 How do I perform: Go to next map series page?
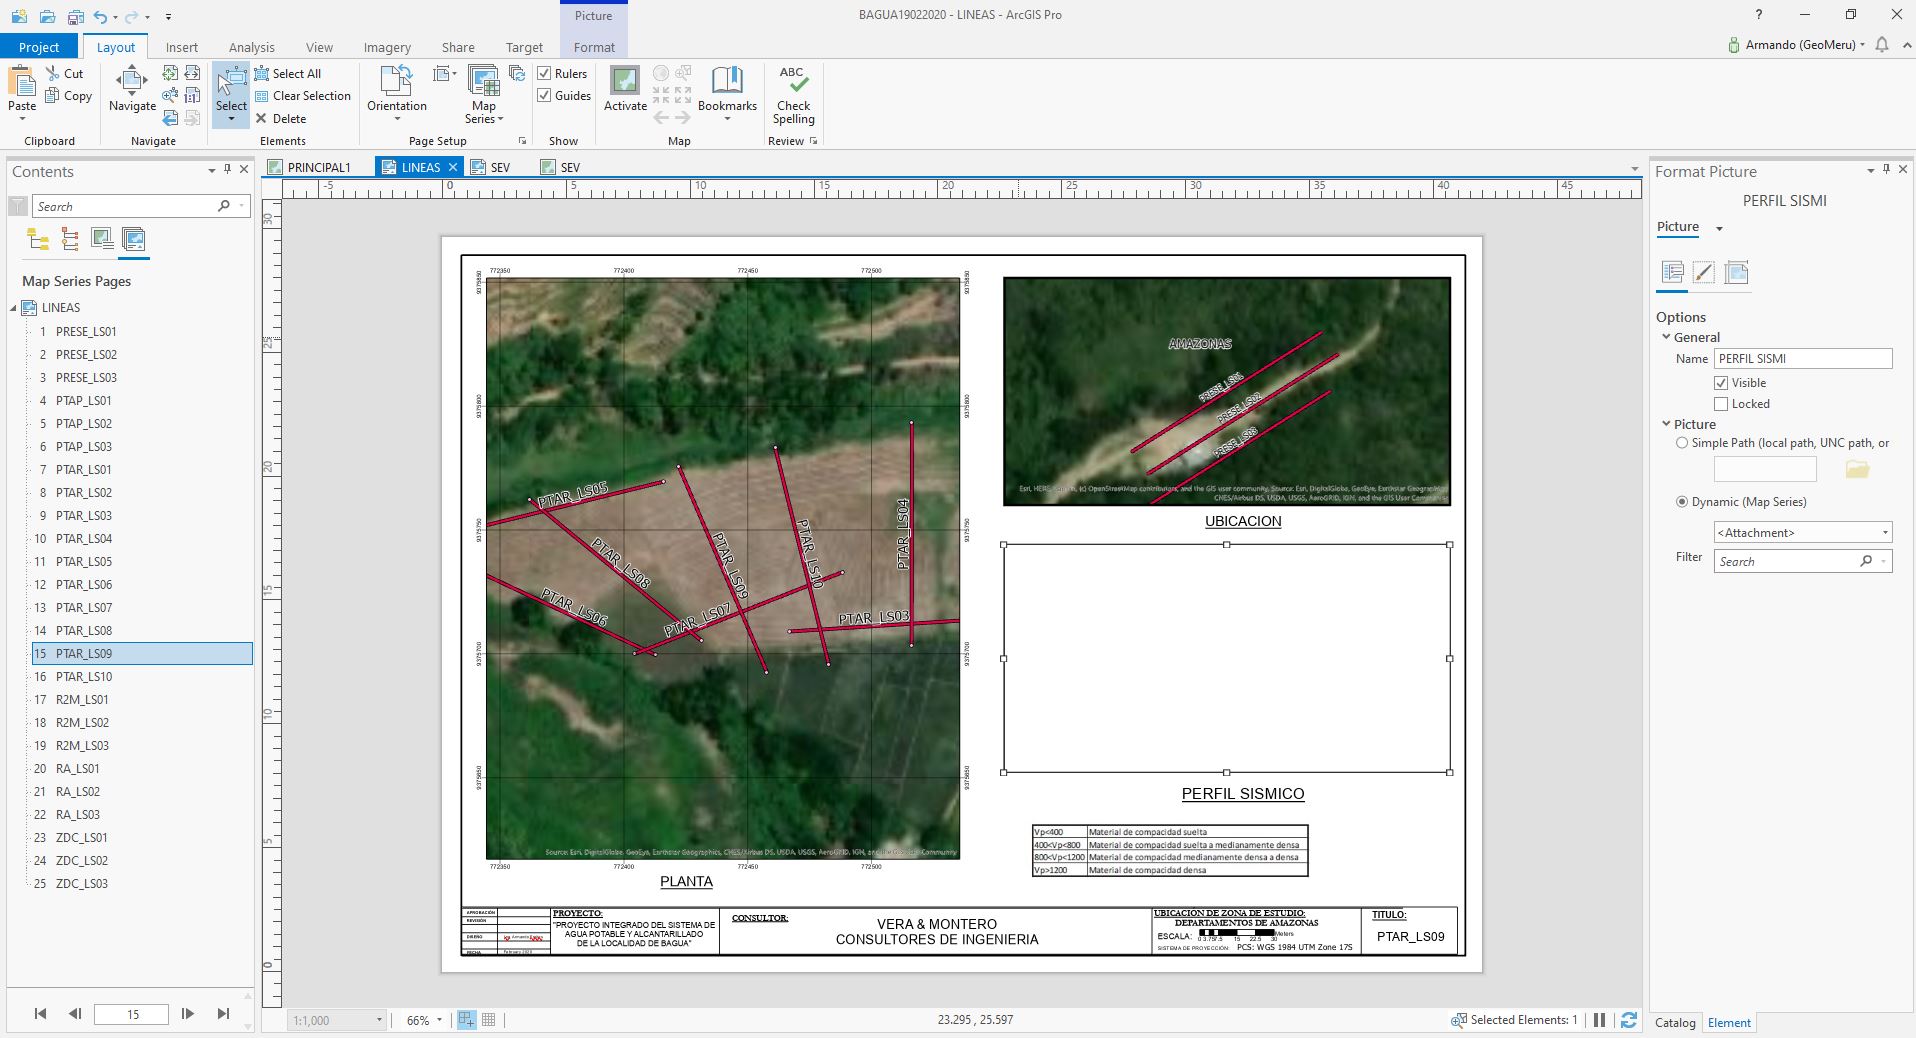[188, 1014]
